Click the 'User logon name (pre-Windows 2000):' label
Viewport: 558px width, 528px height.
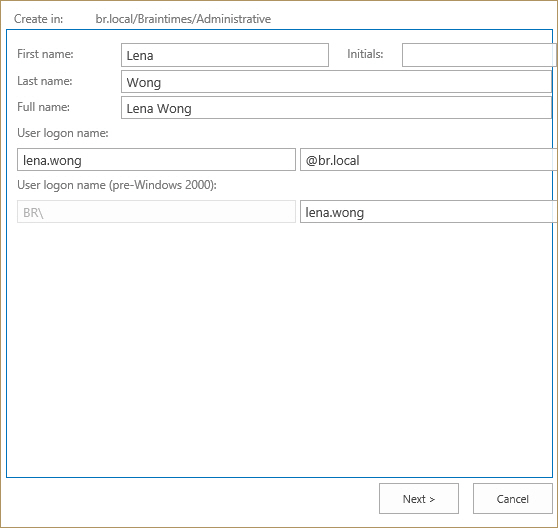pos(117,185)
